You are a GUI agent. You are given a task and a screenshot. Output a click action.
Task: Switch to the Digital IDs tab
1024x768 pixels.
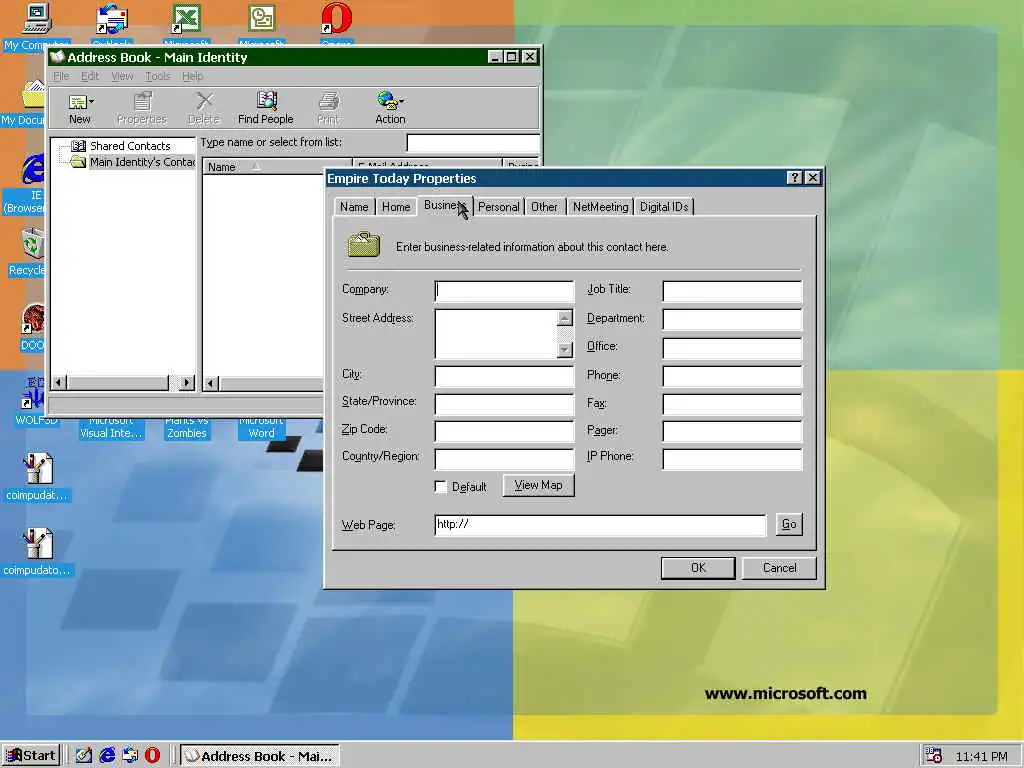point(664,207)
